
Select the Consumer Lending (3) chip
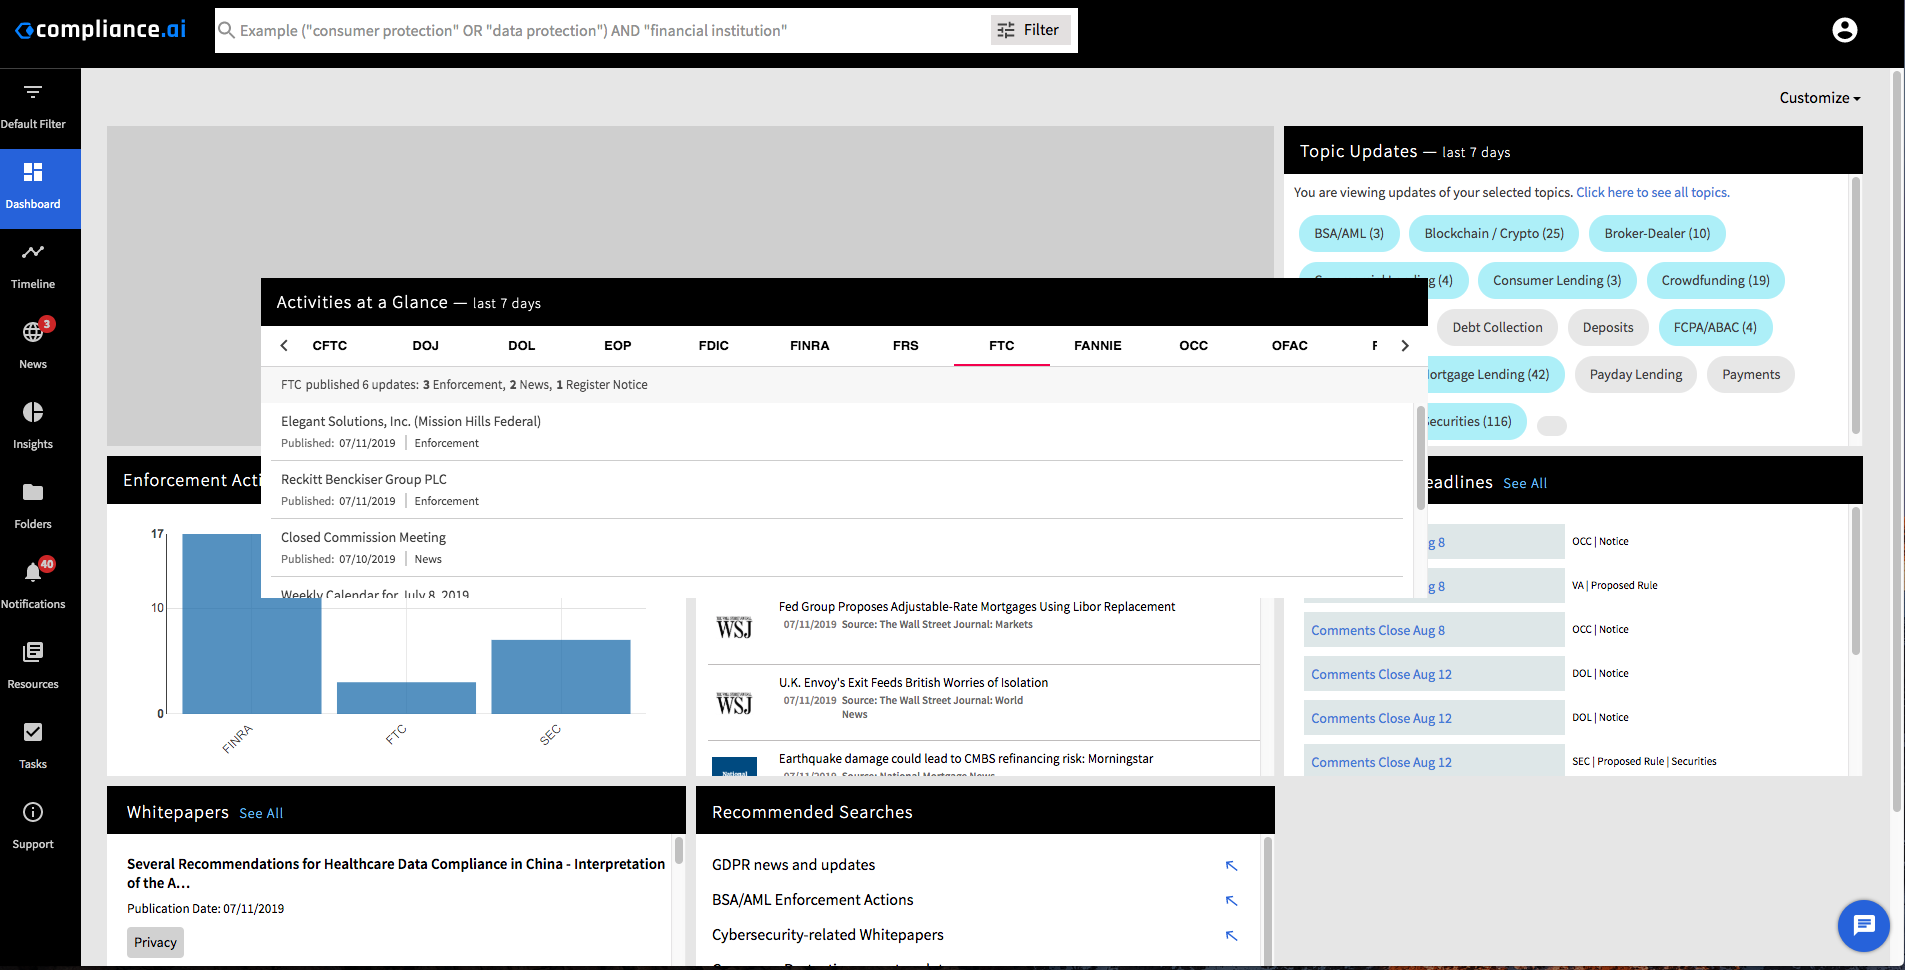point(1557,280)
